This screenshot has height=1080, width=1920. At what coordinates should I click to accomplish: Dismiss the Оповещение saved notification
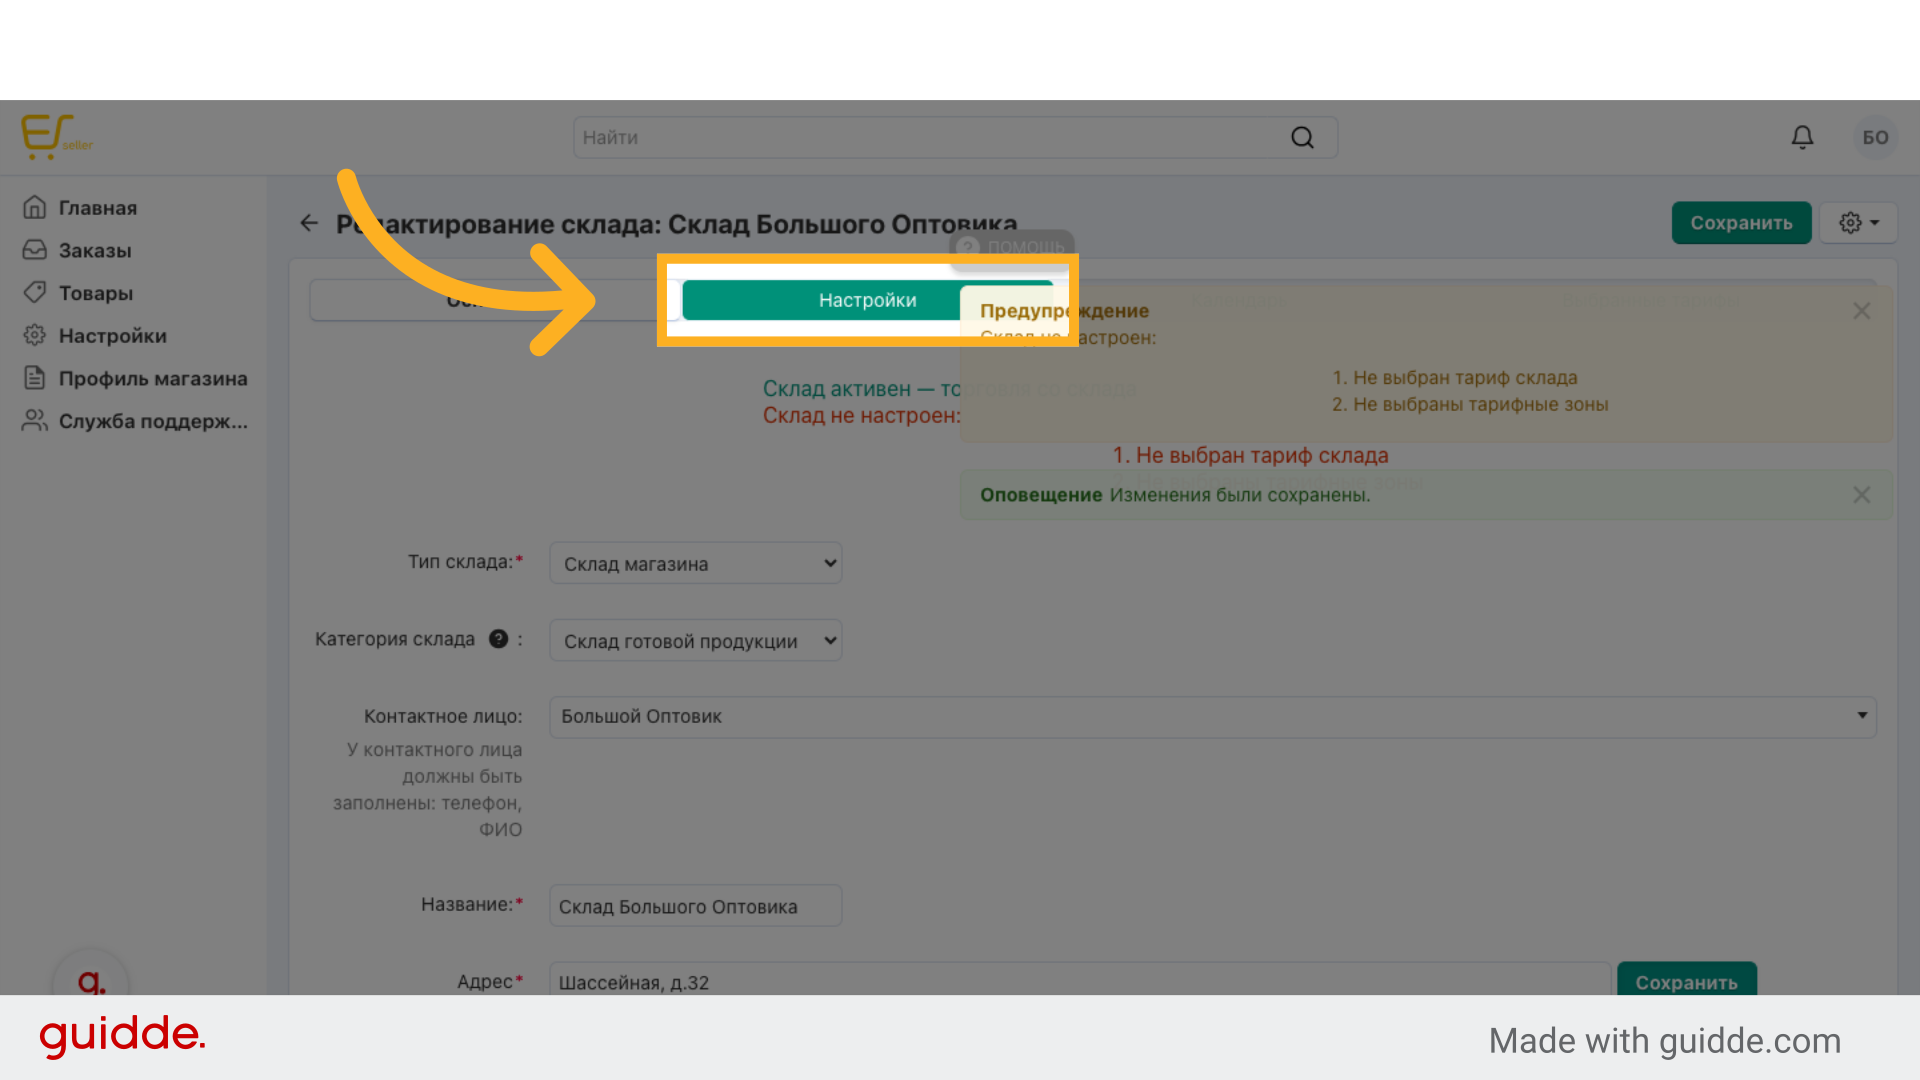coord(1861,495)
